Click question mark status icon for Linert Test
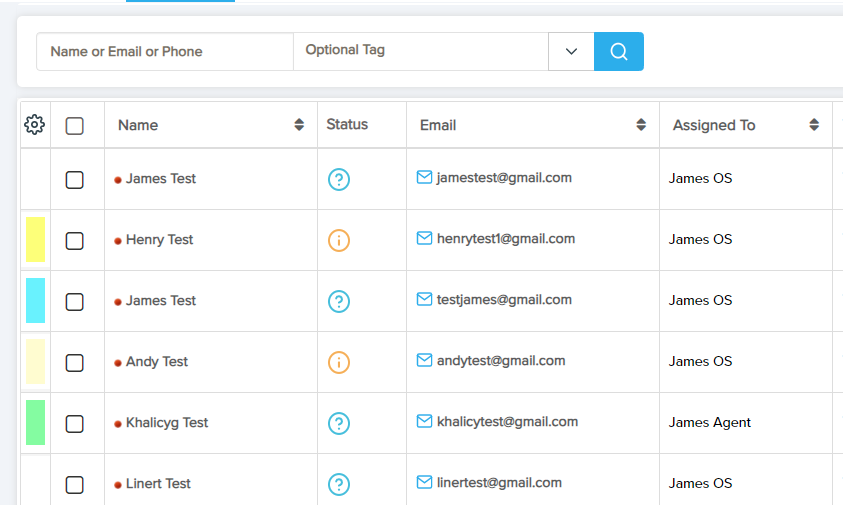 (339, 484)
